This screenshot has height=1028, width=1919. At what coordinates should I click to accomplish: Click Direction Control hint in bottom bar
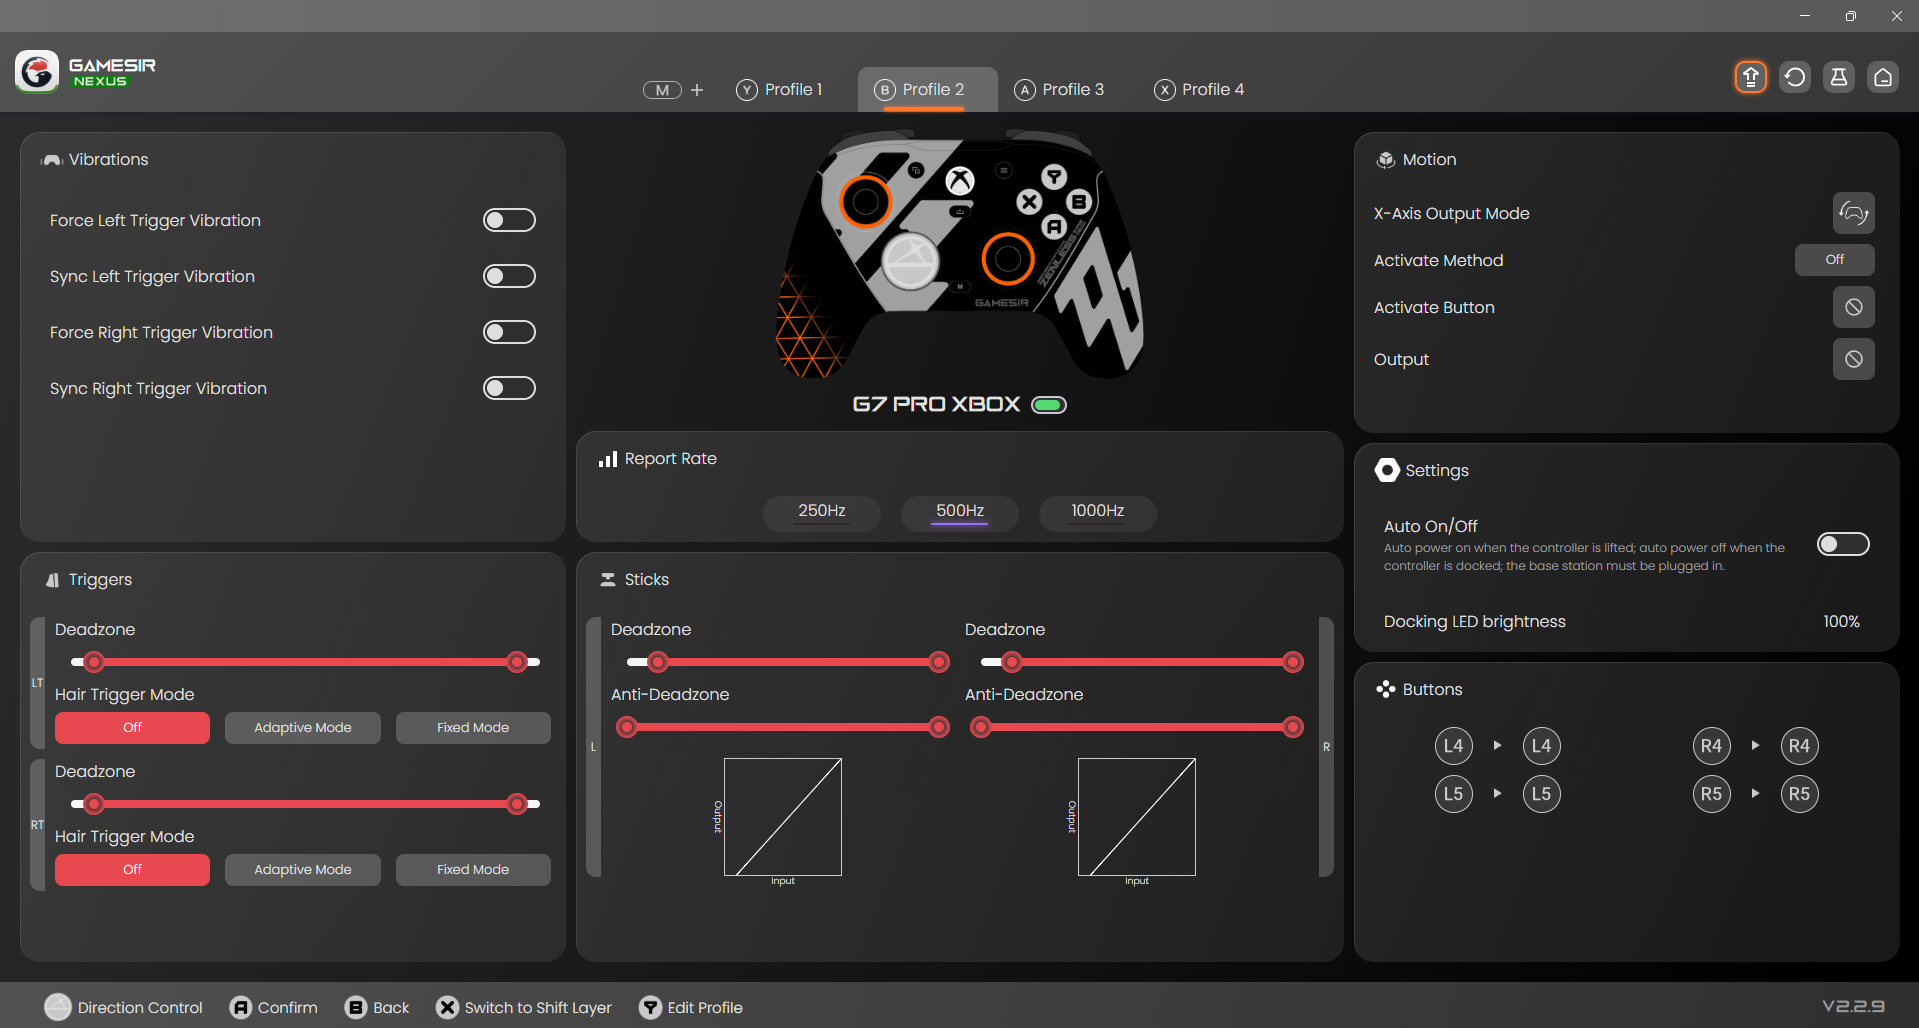pyautogui.click(x=124, y=1007)
